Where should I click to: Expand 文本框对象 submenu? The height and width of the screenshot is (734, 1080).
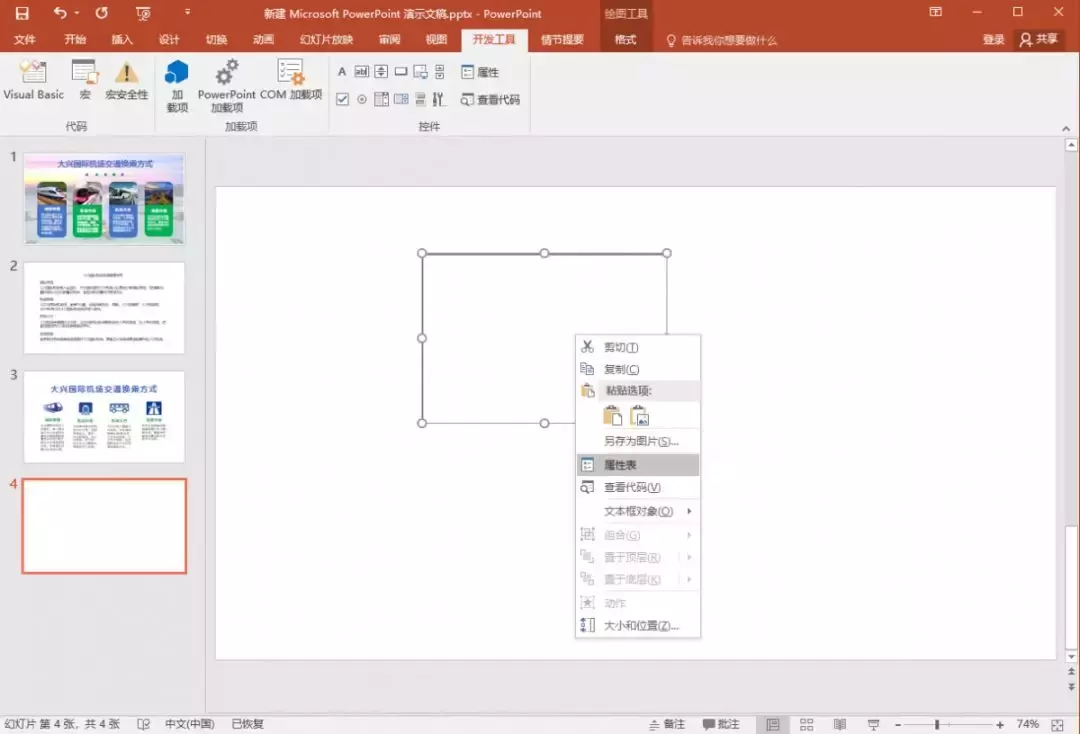point(638,511)
